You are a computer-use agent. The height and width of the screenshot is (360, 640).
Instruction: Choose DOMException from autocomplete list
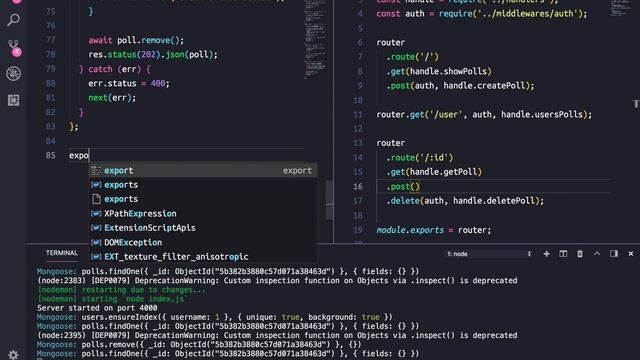[203, 242]
